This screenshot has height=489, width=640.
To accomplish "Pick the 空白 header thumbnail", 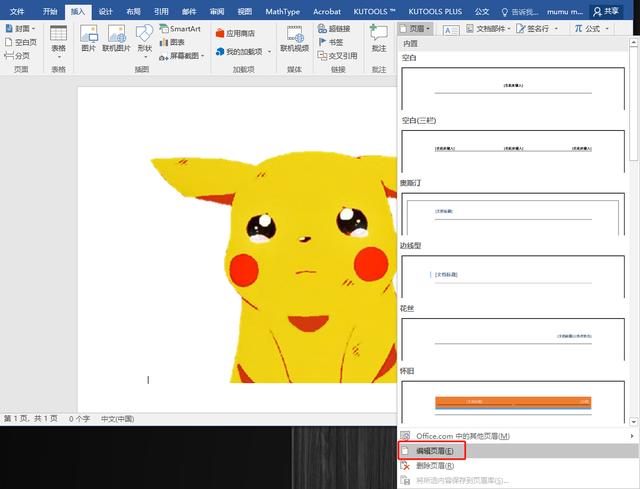I will tap(513, 89).
